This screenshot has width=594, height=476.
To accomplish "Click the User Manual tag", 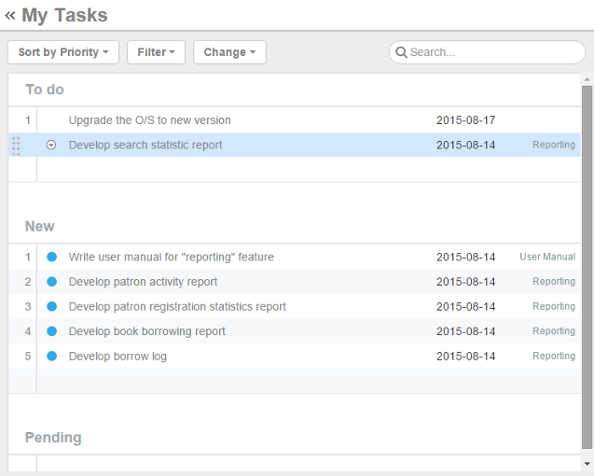I will pyautogui.click(x=547, y=257).
